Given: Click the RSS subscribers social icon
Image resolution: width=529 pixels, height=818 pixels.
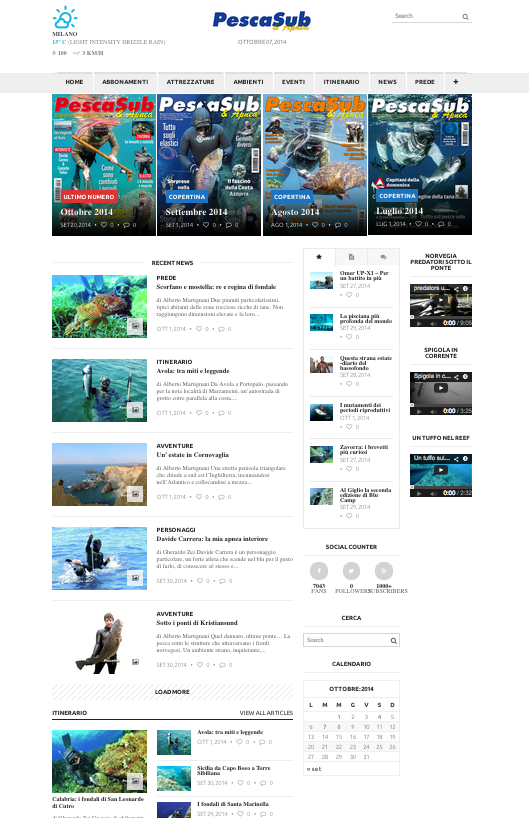Looking at the screenshot, I should pos(383,571).
